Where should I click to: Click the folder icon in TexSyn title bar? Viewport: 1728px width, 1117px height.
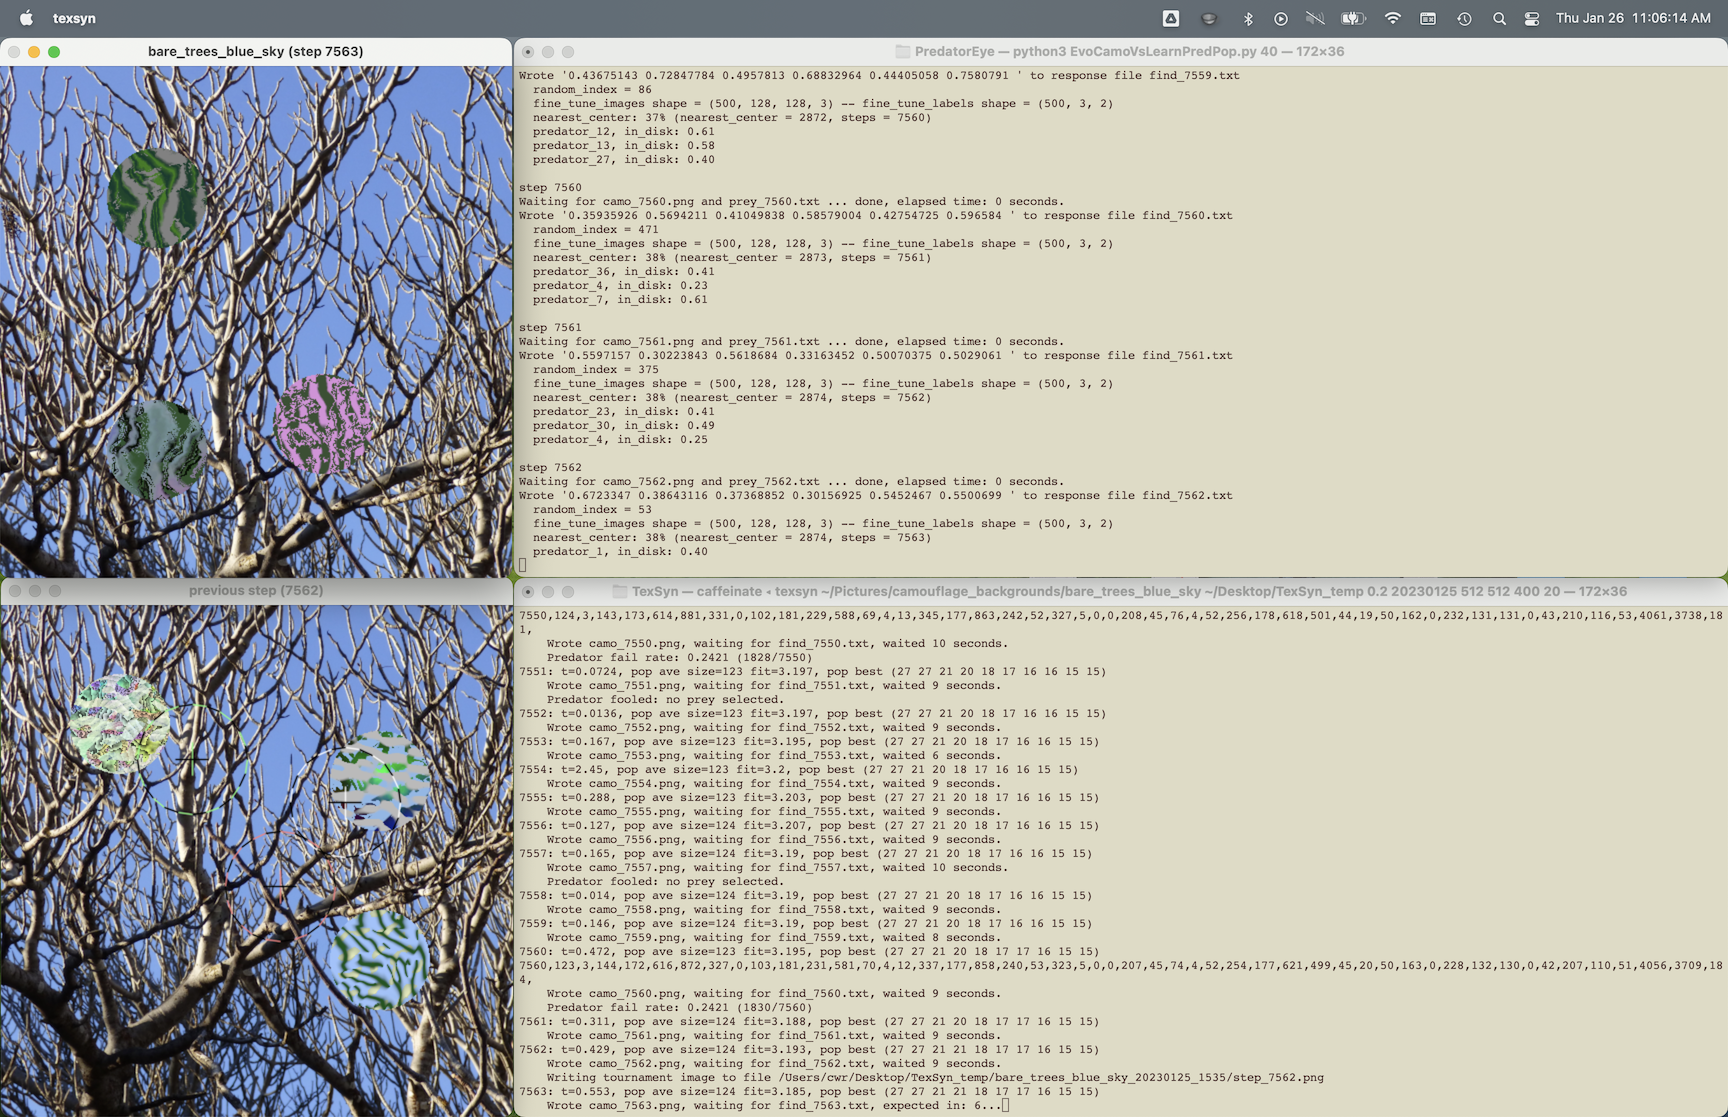click(620, 591)
